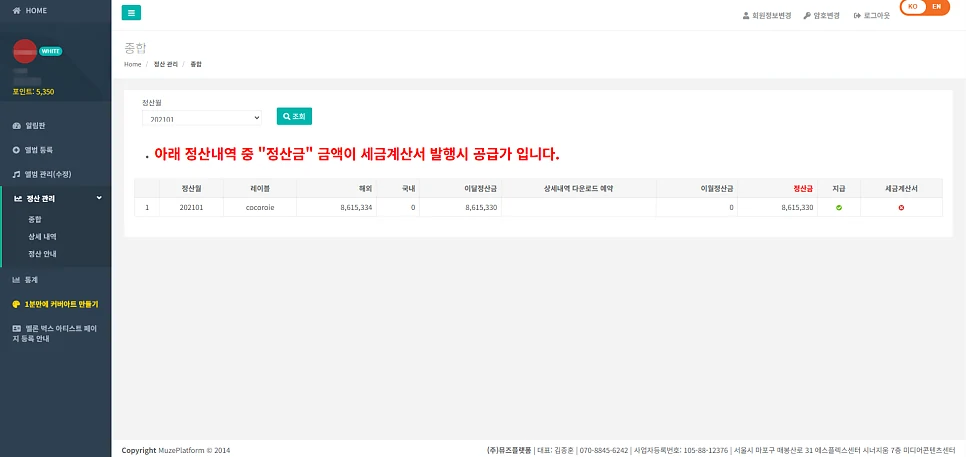Click the 정산월 column header

pyautogui.click(x=191, y=188)
